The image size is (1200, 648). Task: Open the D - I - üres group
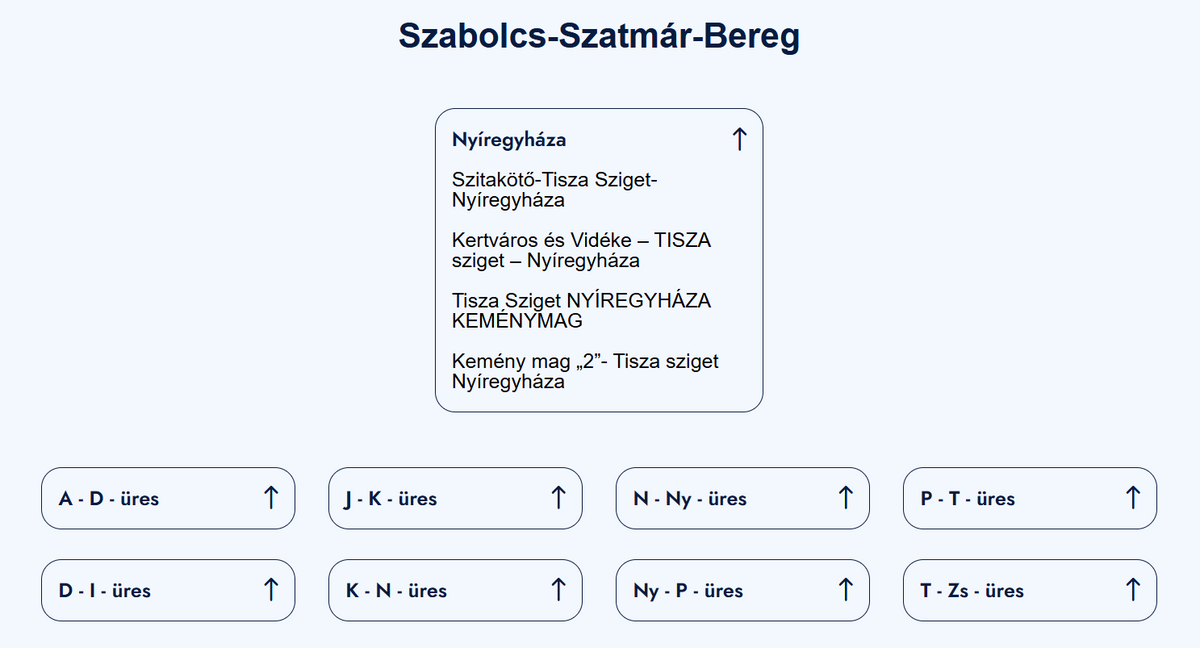click(x=105, y=590)
